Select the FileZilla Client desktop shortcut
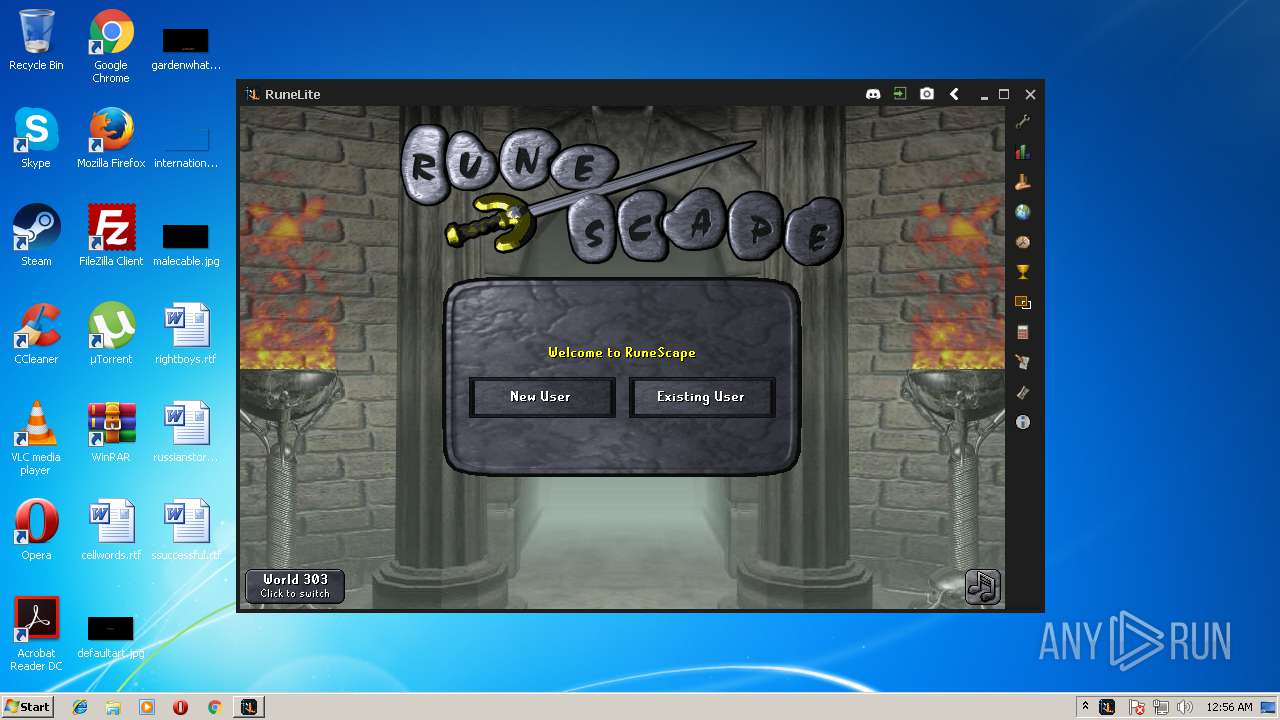The height and width of the screenshot is (720, 1280). point(111,236)
